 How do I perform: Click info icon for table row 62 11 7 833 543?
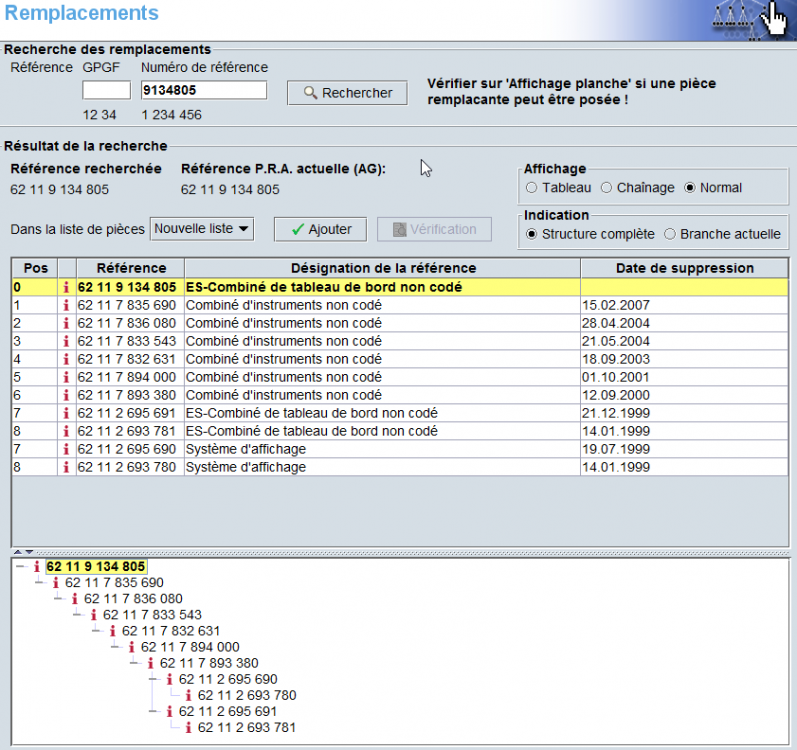66,341
